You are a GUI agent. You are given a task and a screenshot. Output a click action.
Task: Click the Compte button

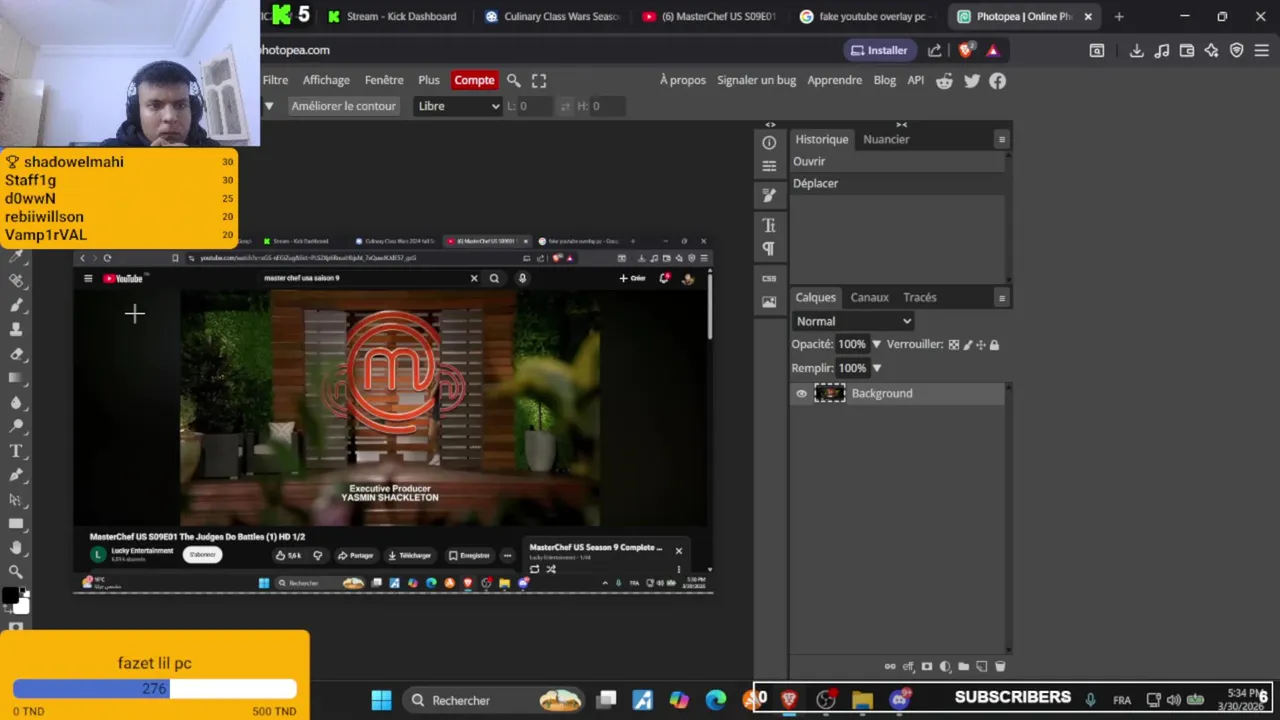(474, 80)
